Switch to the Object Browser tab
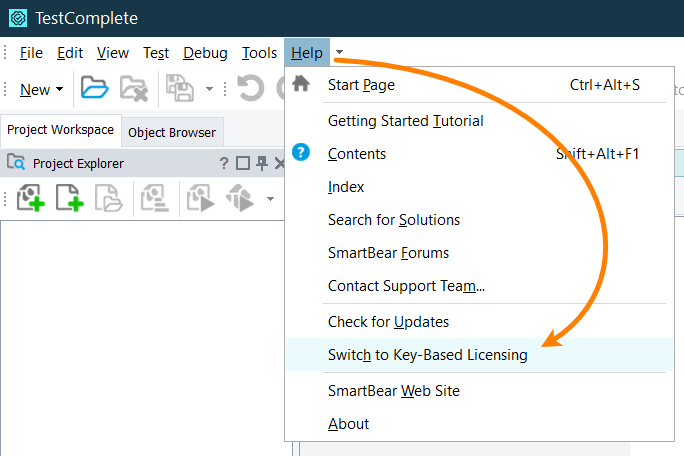Screen dimensions: 684x456 [x=171, y=132]
